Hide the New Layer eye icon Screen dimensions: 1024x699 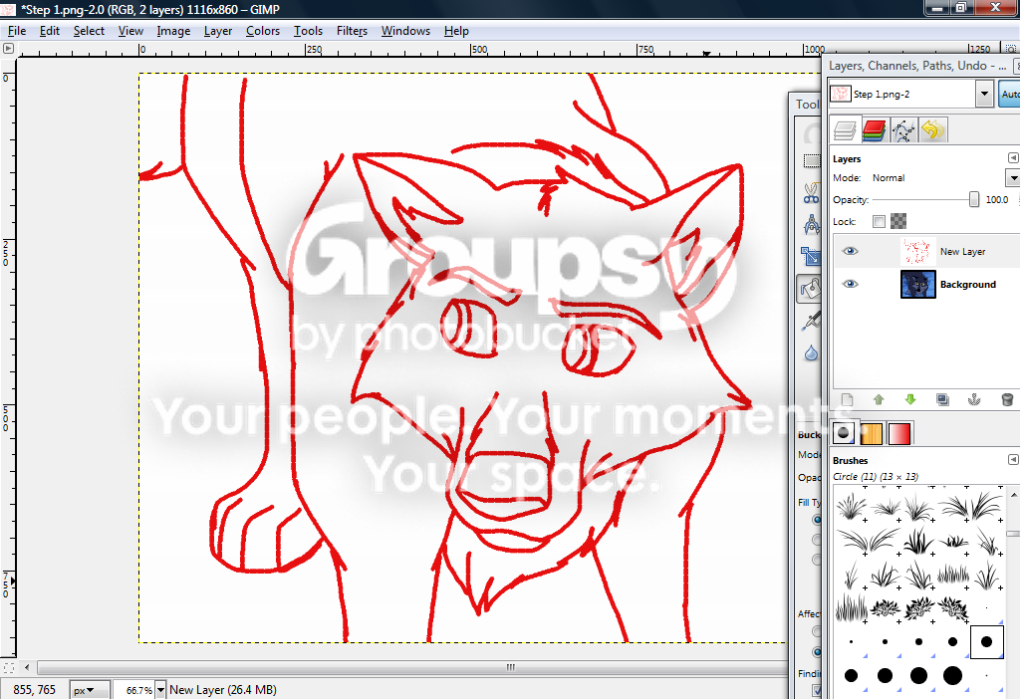pos(850,251)
